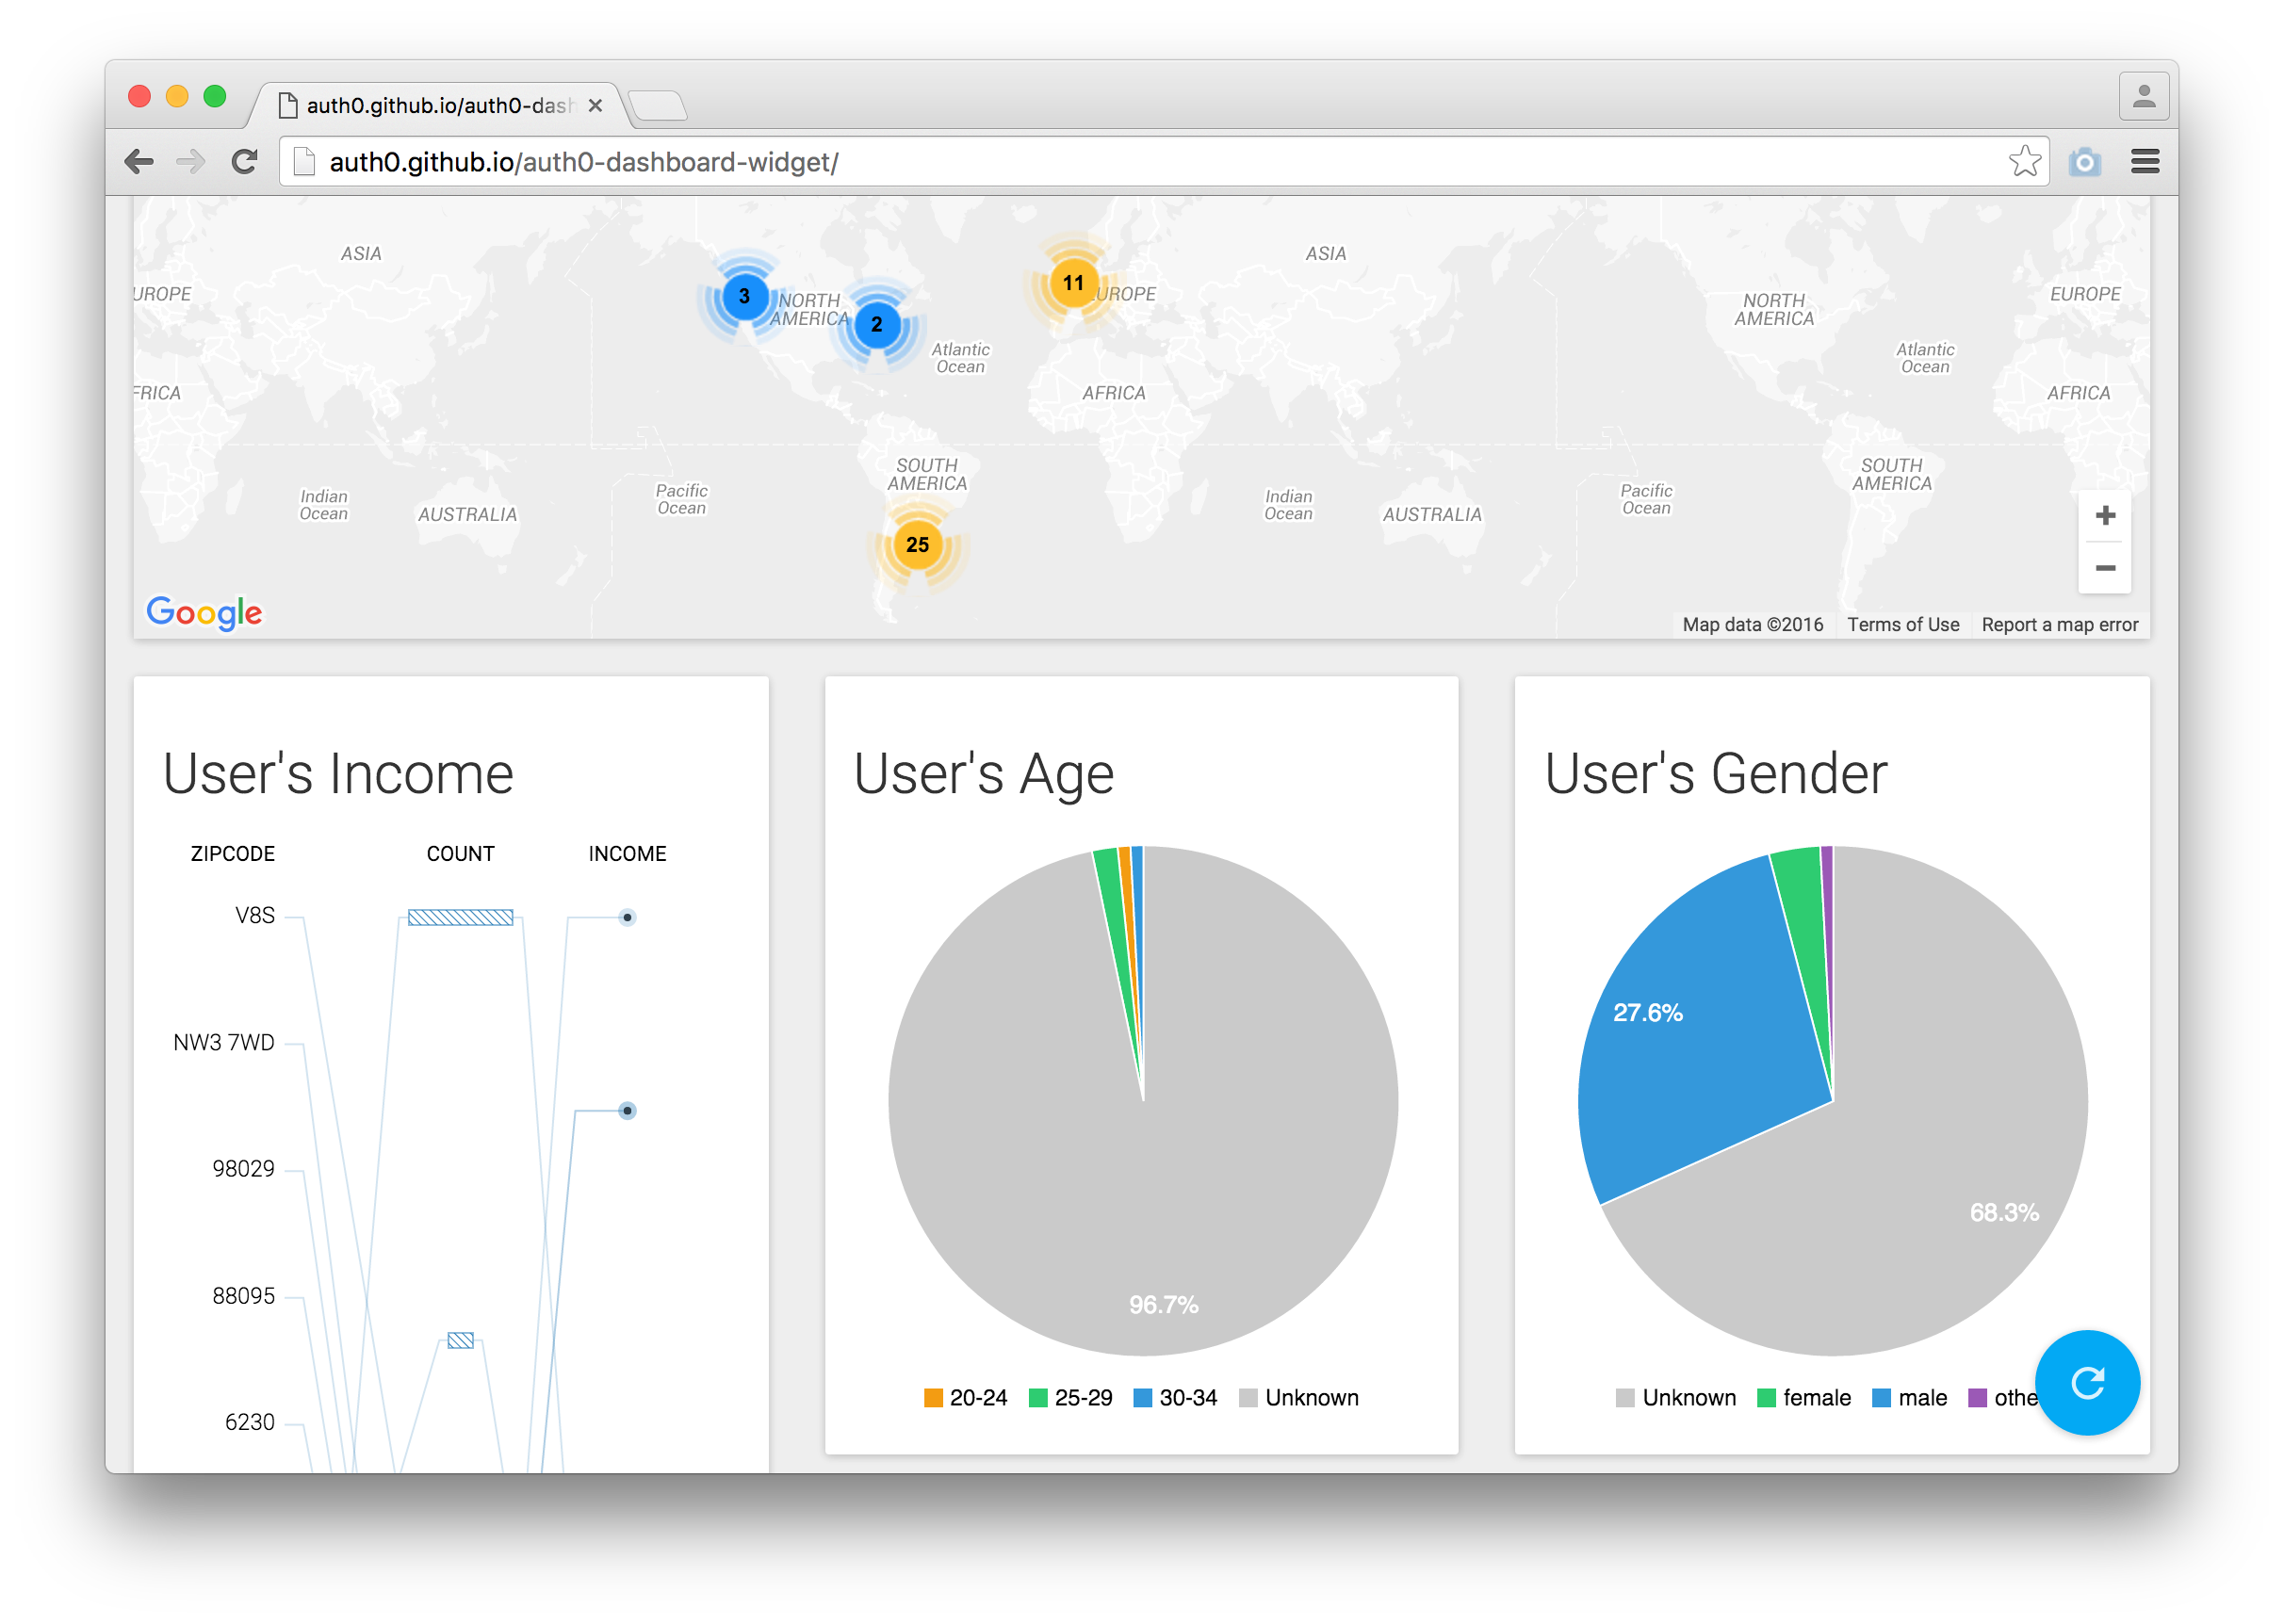The image size is (2284, 1624).
Task: Click Report a map error link
Action: [x=2059, y=625]
